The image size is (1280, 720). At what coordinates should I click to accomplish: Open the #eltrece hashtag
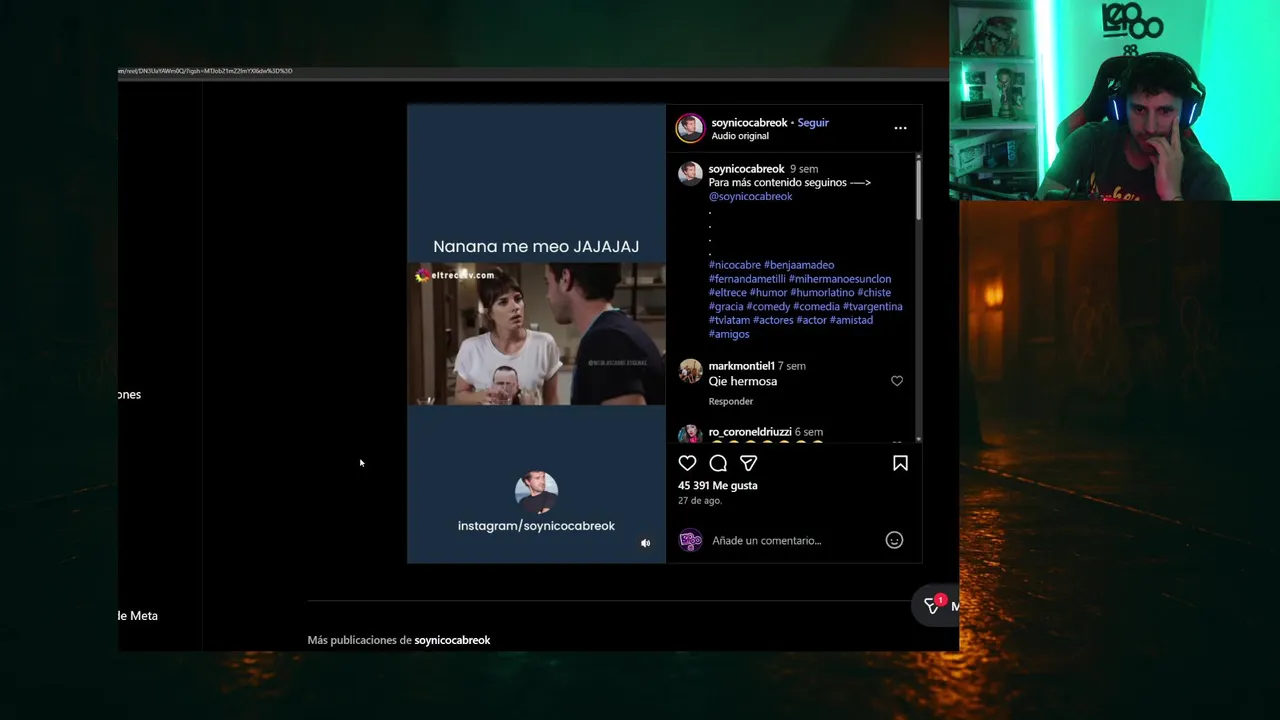coord(728,292)
